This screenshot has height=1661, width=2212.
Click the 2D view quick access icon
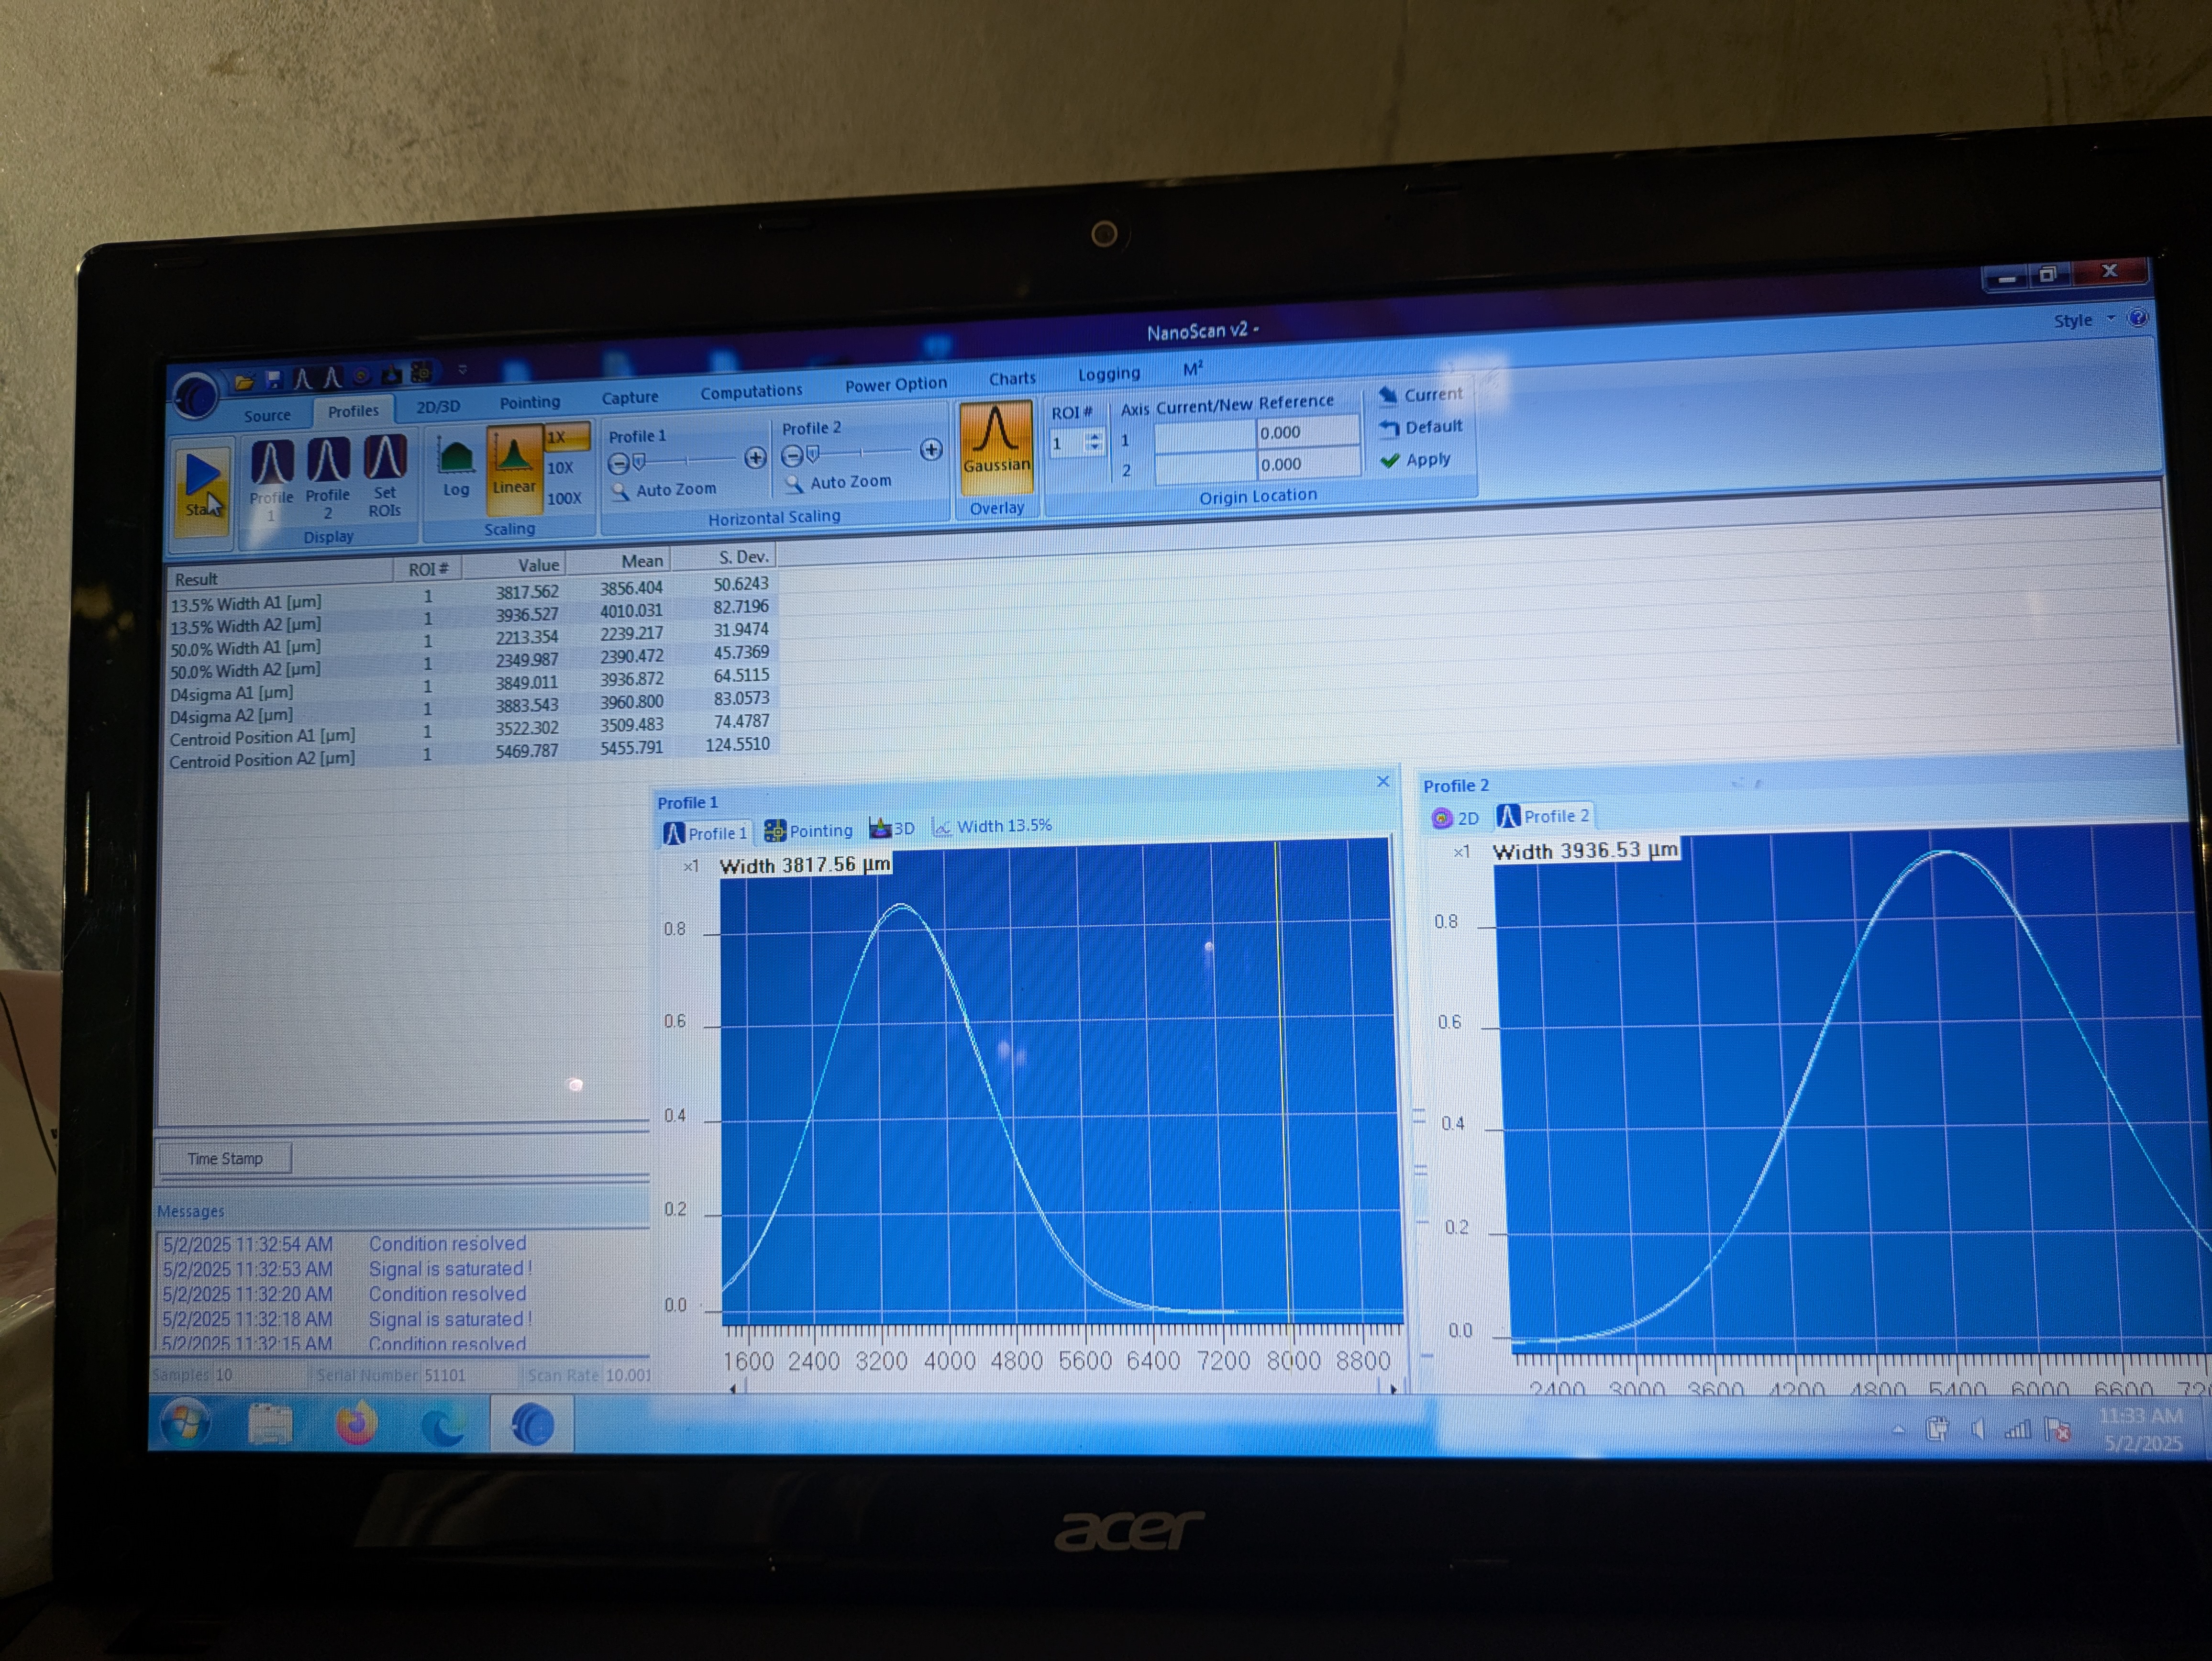(x=362, y=376)
